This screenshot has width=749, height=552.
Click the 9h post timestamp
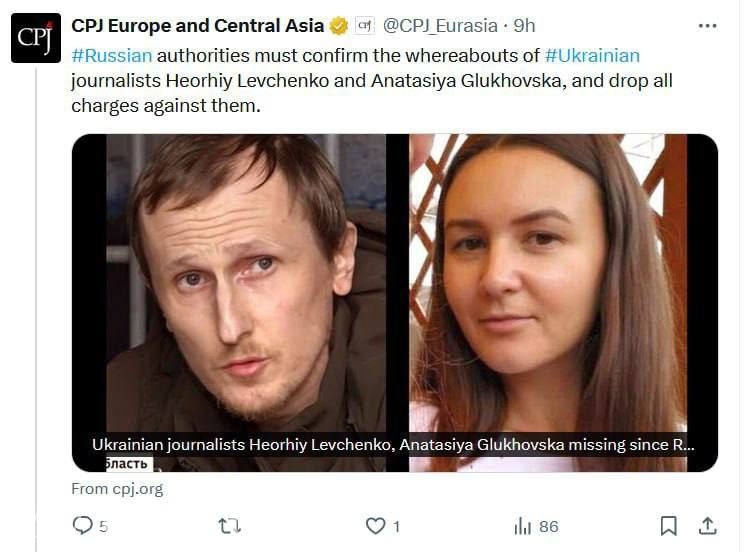524,26
